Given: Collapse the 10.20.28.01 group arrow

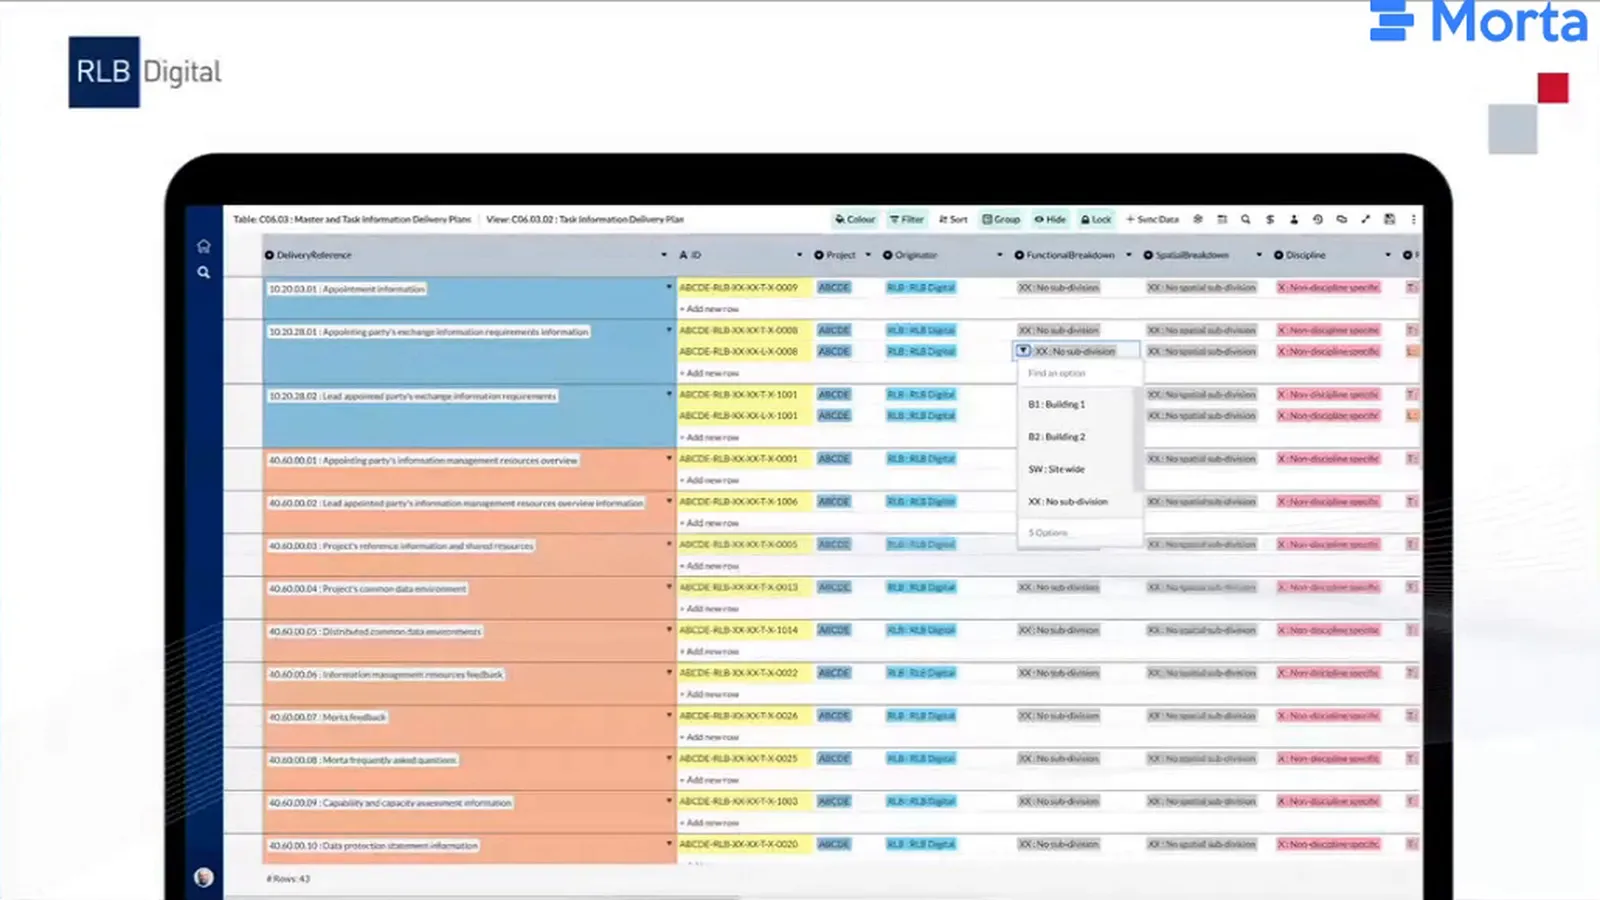Looking at the screenshot, I should tap(669, 330).
